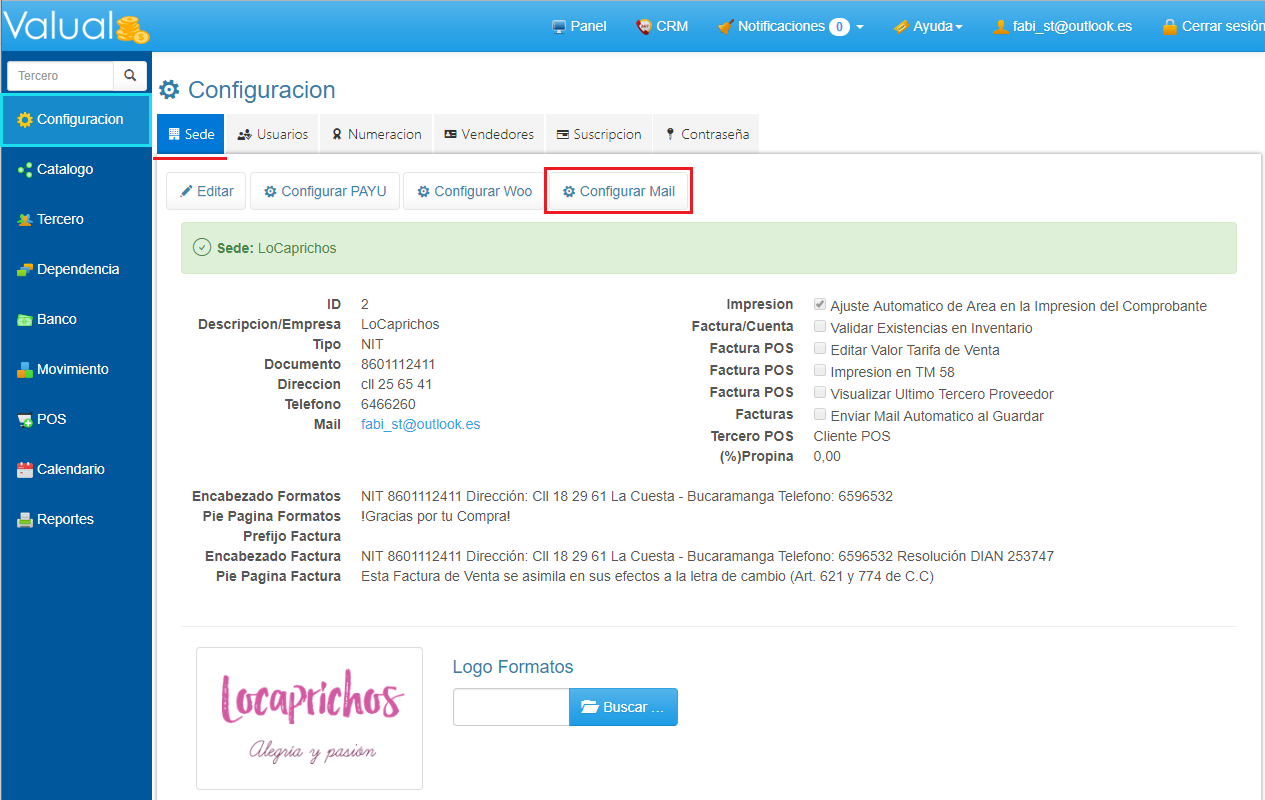Click the Tercero search input field
The height and width of the screenshot is (800, 1265).
(61, 76)
